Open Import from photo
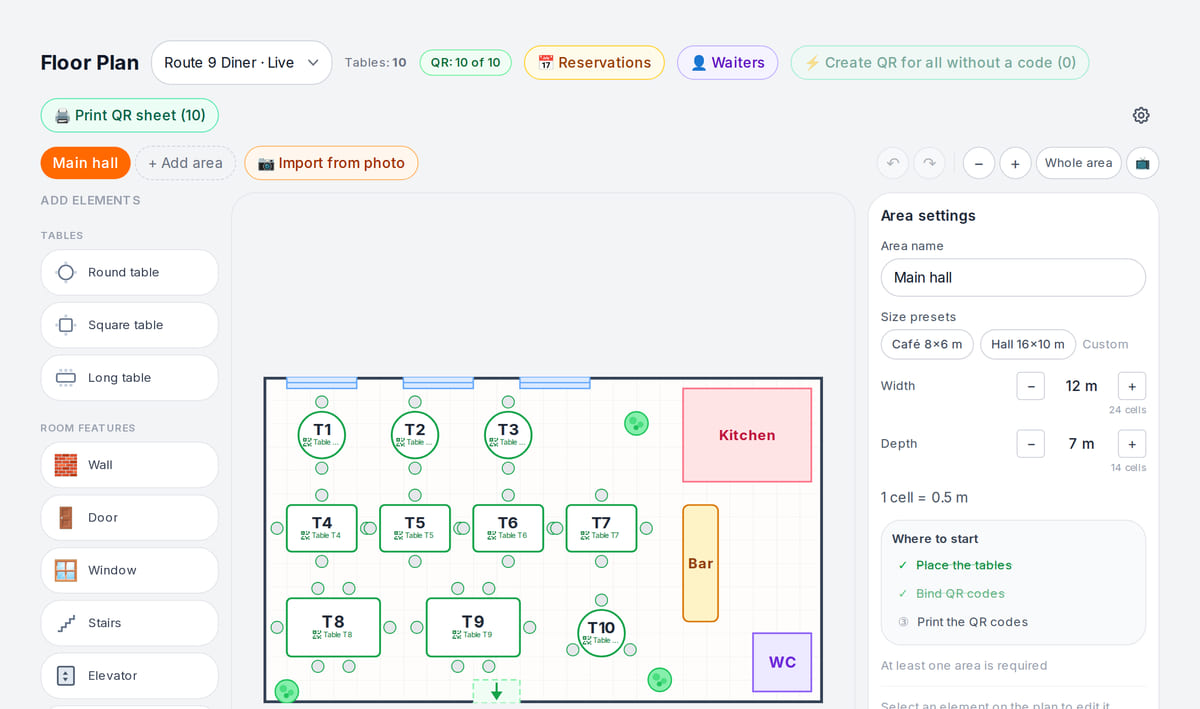Image resolution: width=1200 pixels, height=709 pixels. tap(331, 163)
